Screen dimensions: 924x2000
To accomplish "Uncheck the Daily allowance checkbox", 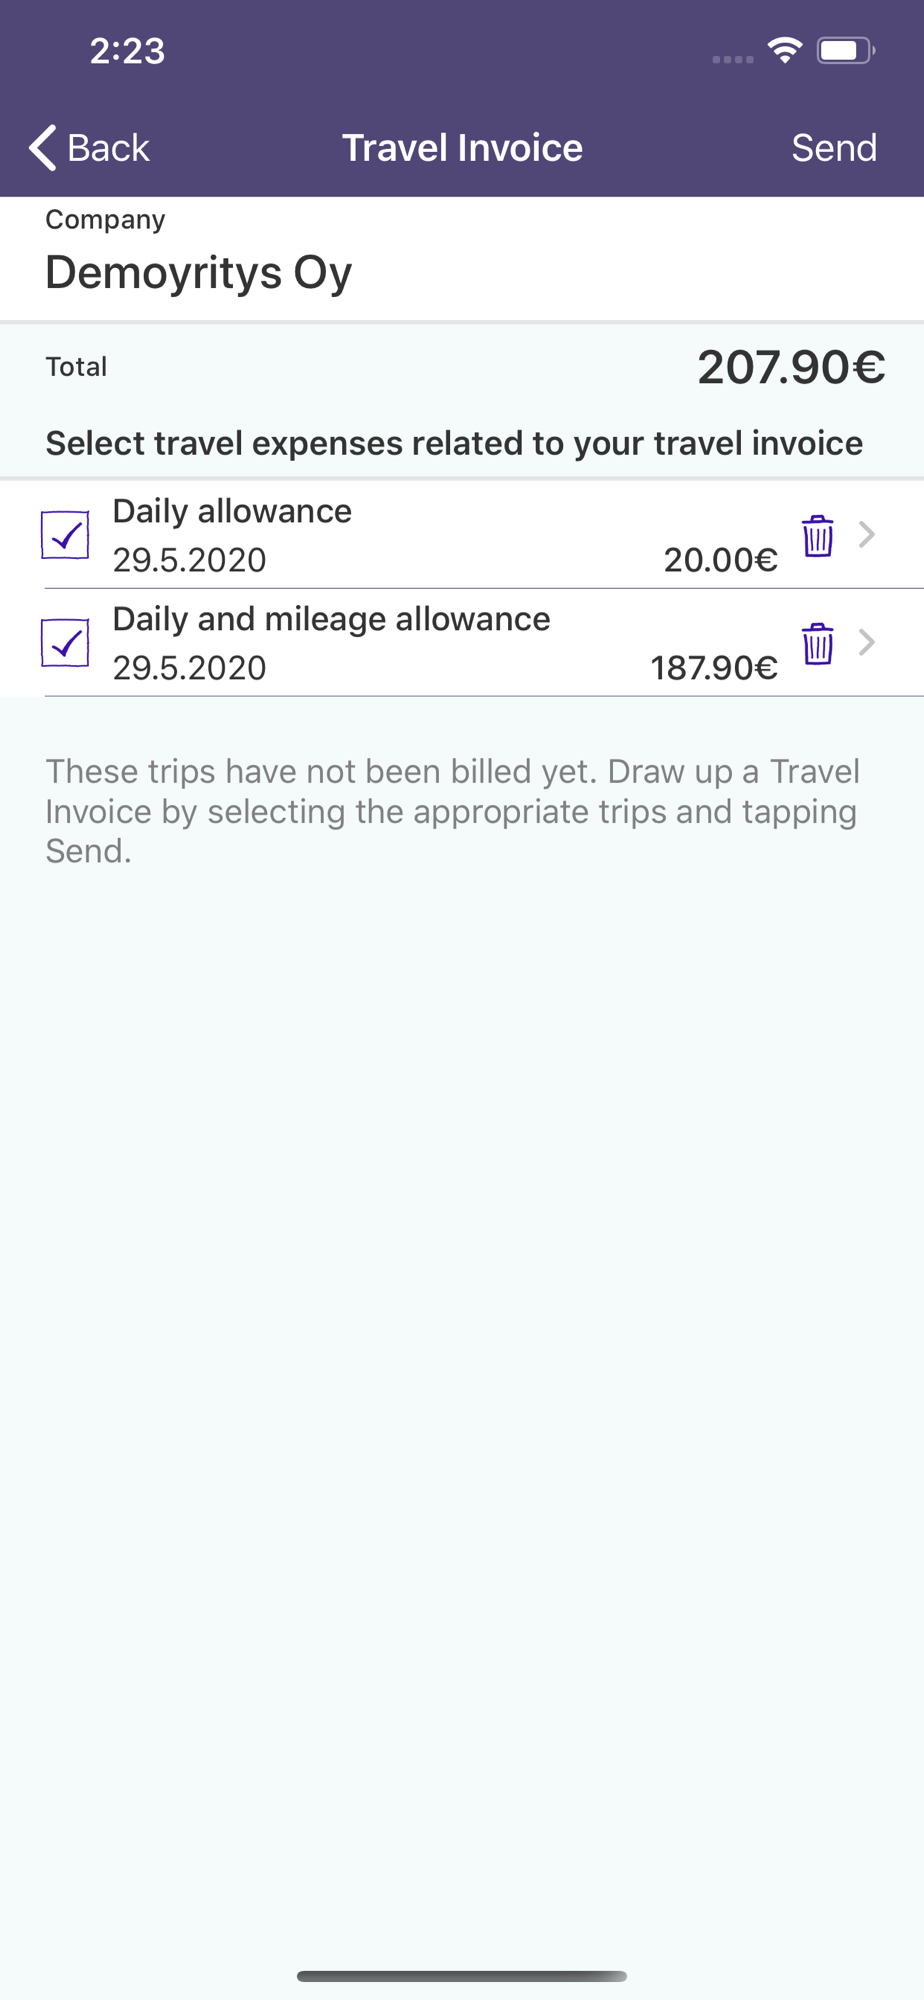I will [x=65, y=535].
